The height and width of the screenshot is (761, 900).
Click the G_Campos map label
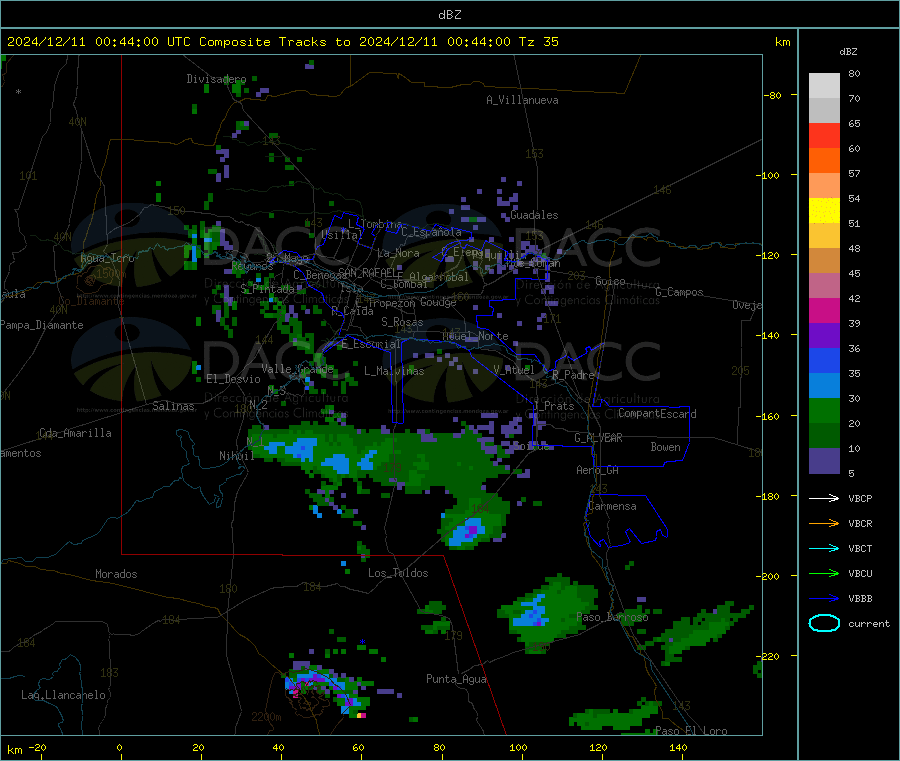679,292
